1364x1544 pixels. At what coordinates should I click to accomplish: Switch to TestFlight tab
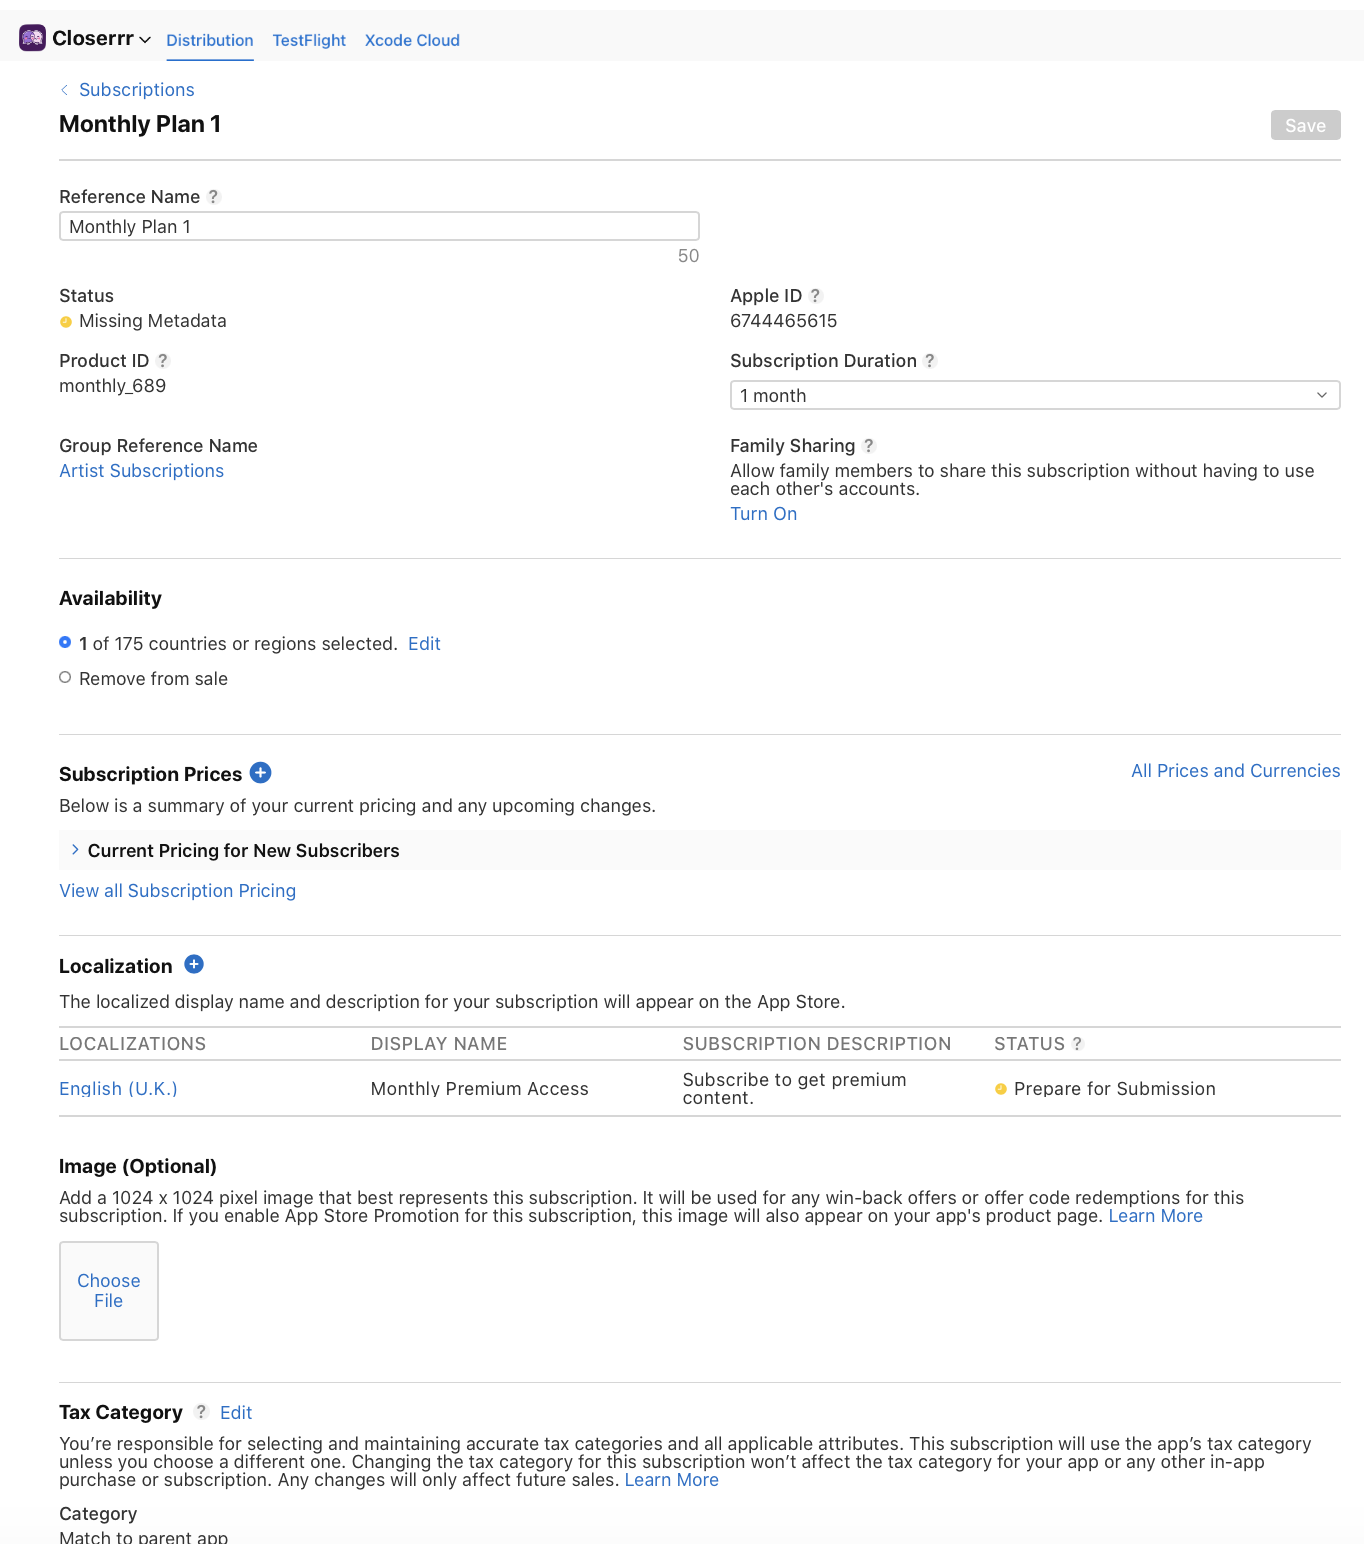[x=309, y=40]
